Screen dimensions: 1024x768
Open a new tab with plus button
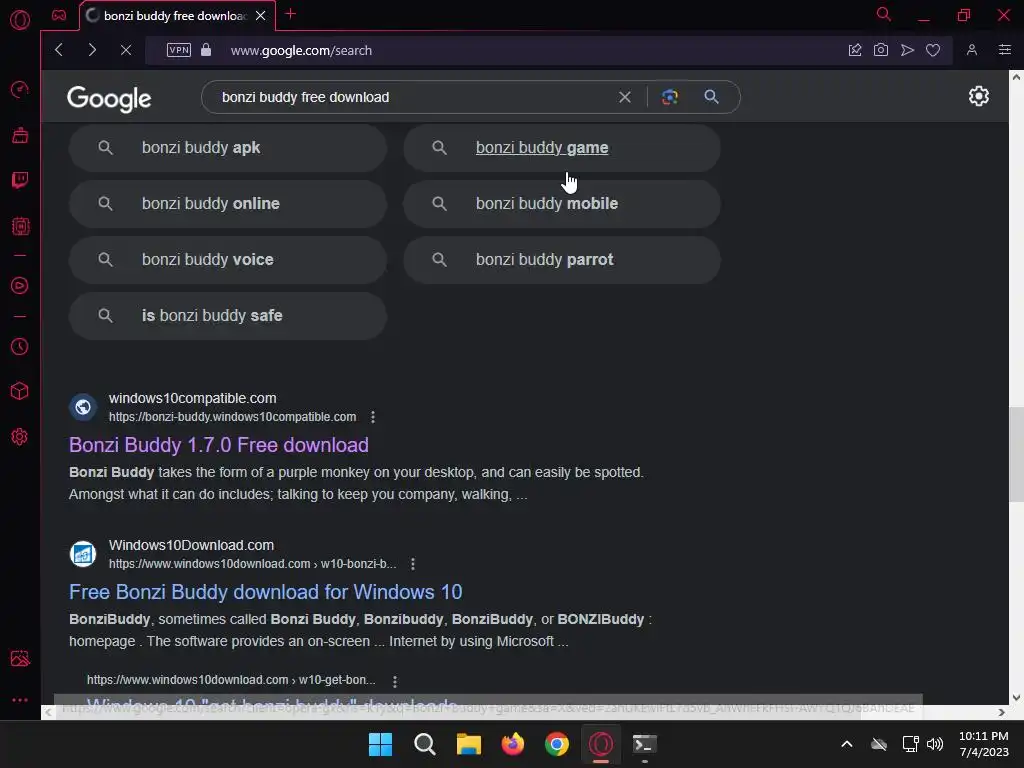click(x=291, y=14)
